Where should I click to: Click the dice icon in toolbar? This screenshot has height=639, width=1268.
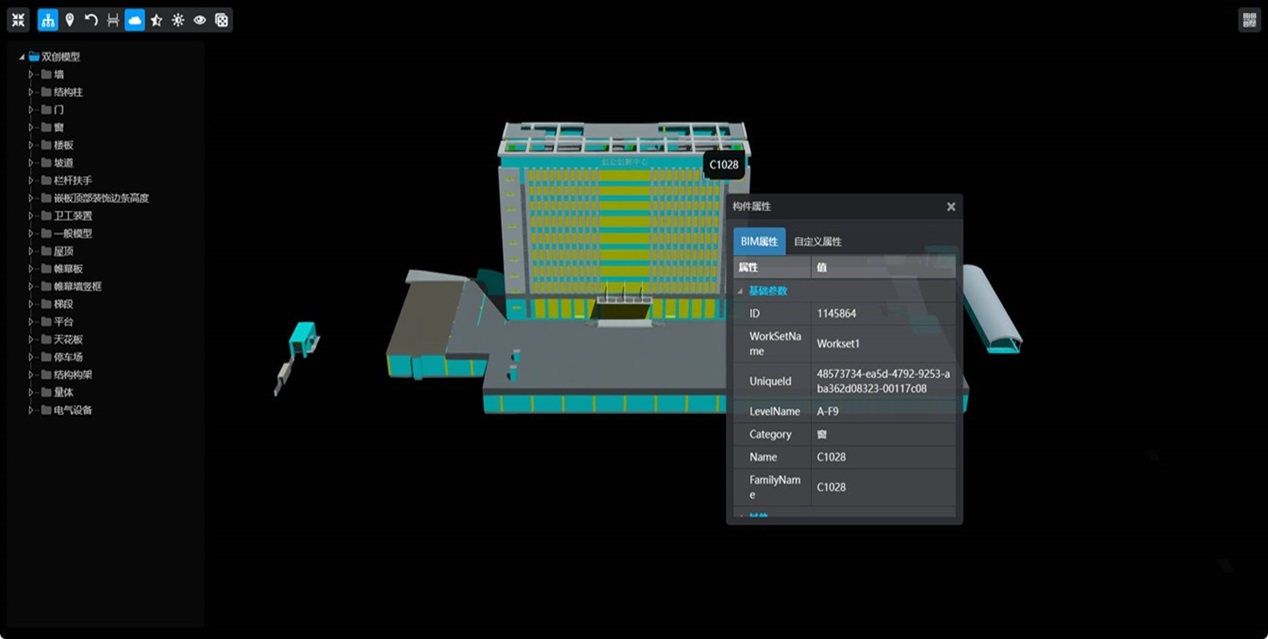point(221,20)
